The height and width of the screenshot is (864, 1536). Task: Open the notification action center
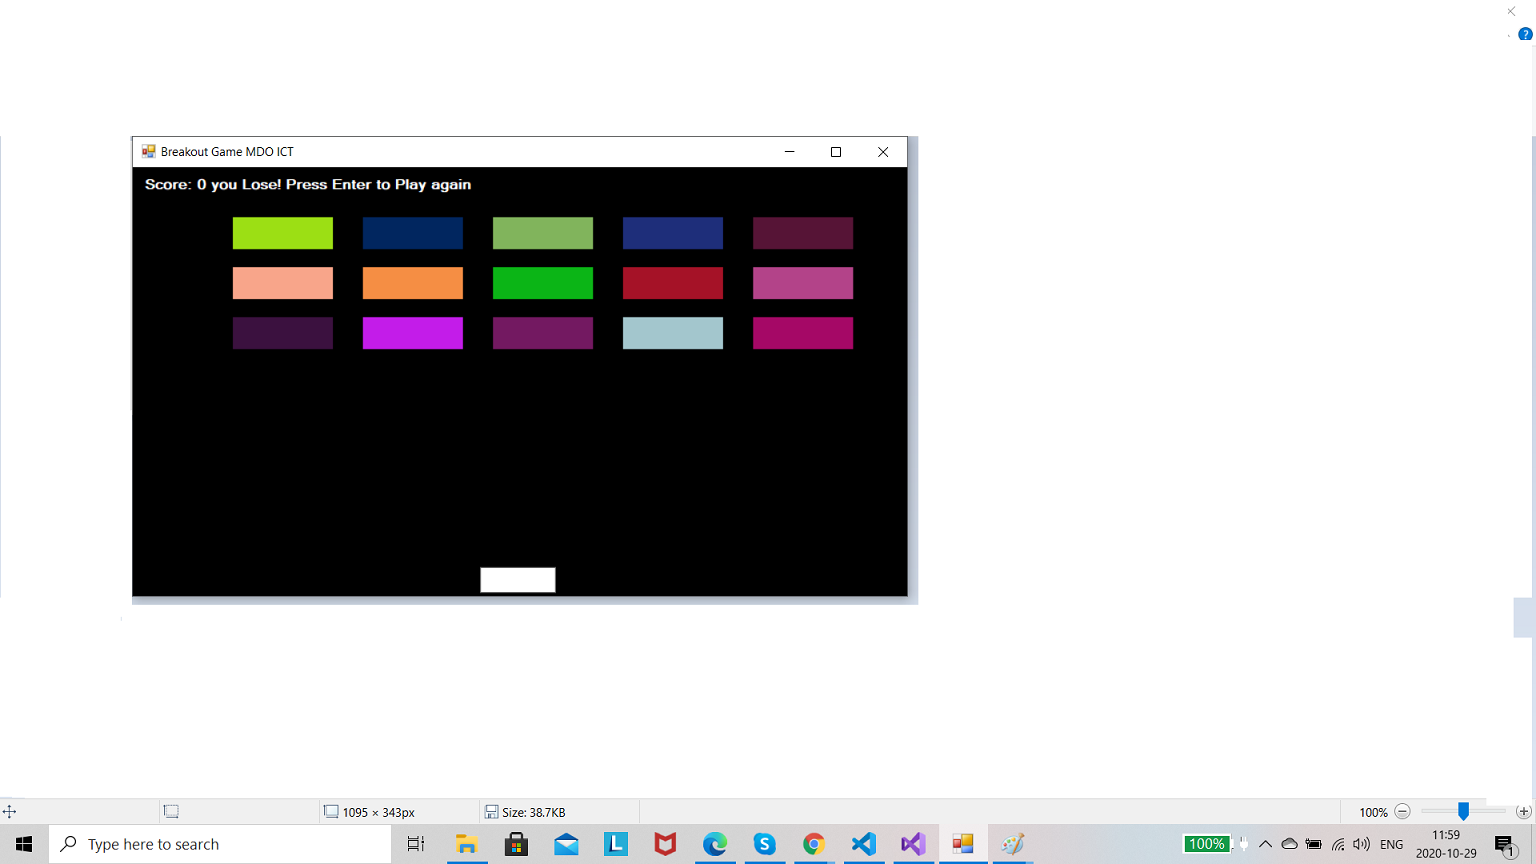pyautogui.click(x=1505, y=845)
